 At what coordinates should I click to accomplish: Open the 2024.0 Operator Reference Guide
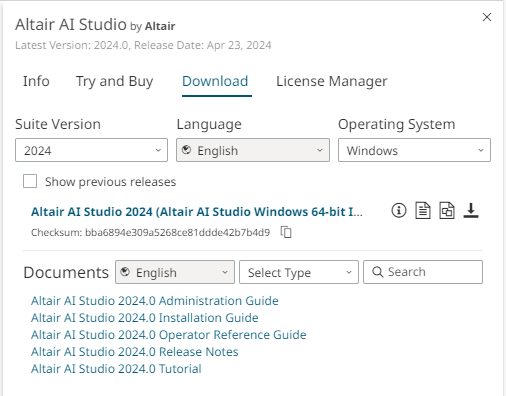point(169,335)
